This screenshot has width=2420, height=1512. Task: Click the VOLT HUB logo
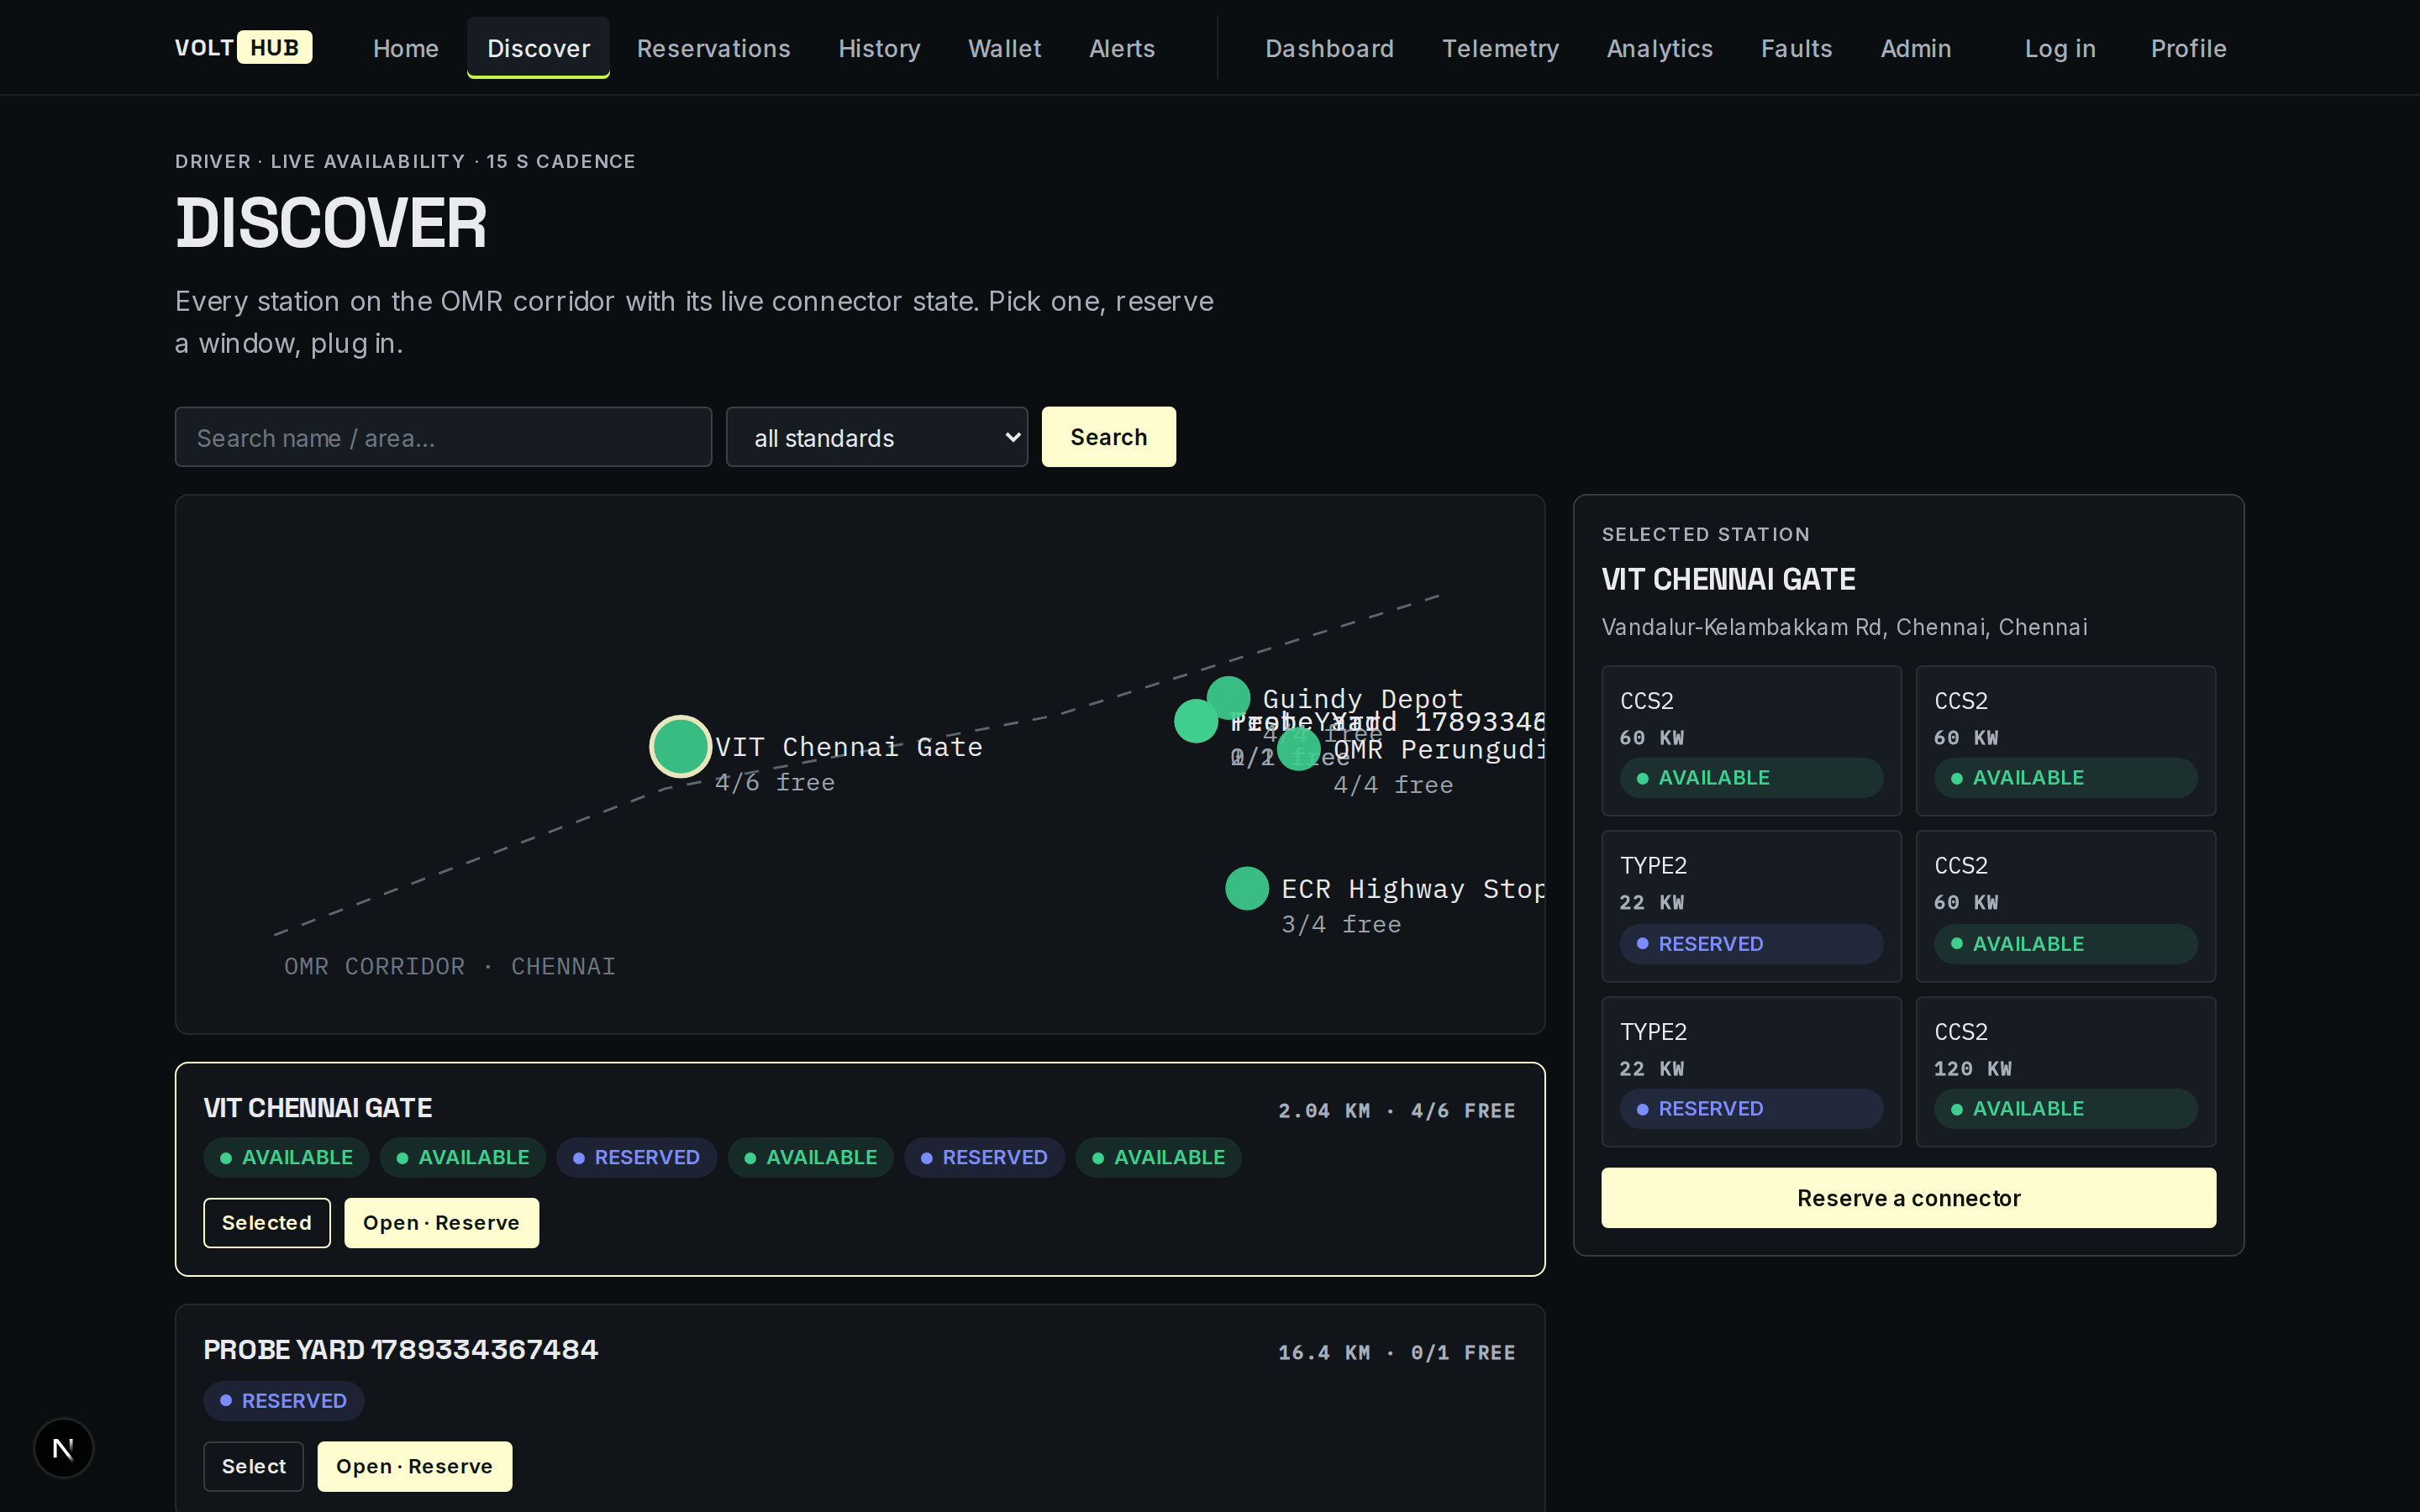tap(243, 47)
